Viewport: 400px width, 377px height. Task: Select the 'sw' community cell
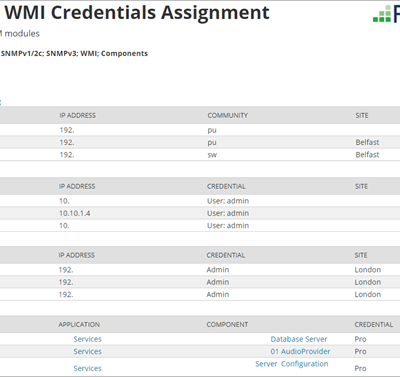[212, 155]
